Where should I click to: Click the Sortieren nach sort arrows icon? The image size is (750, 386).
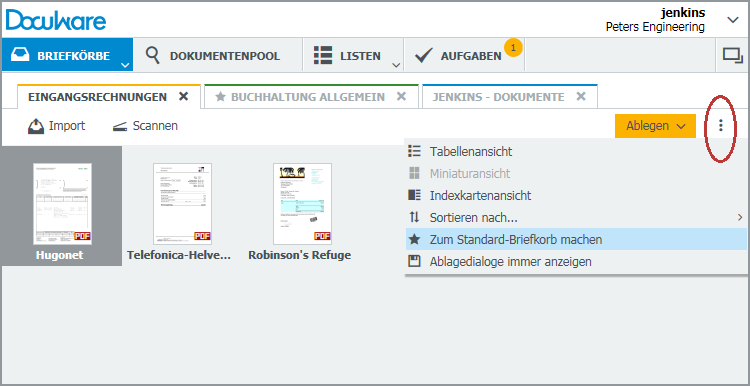coord(414,218)
